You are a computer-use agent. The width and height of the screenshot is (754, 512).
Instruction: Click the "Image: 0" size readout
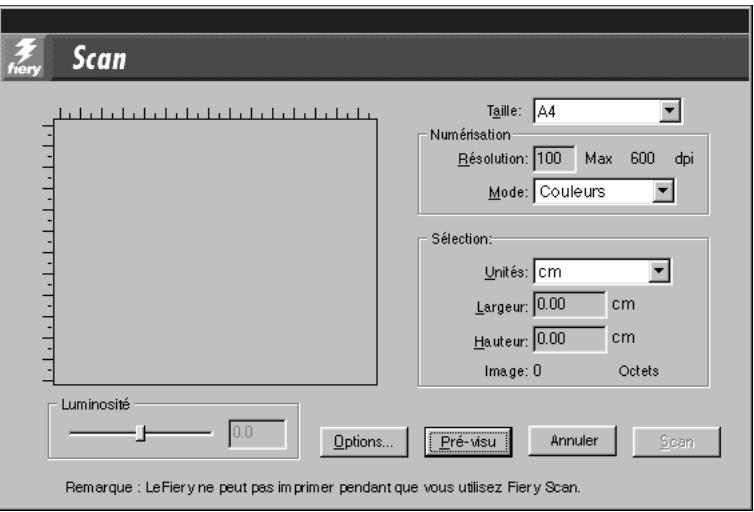coord(513,371)
